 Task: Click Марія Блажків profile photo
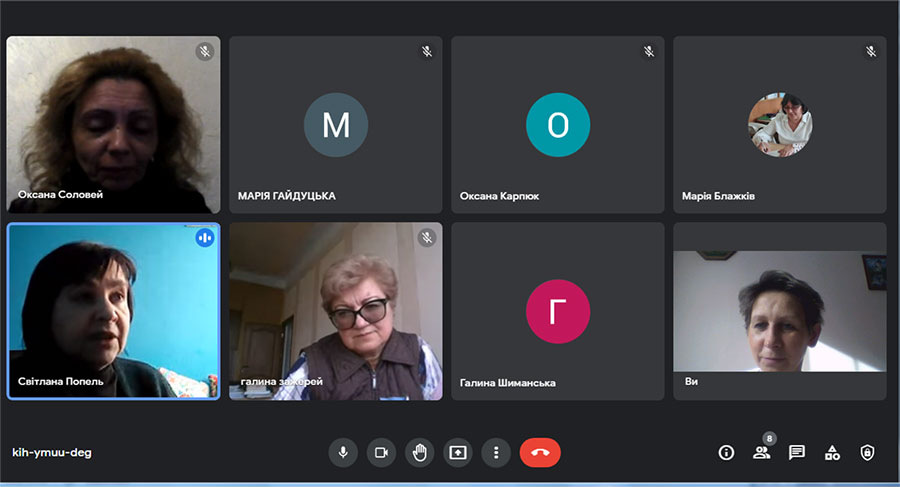pyautogui.click(x=779, y=125)
